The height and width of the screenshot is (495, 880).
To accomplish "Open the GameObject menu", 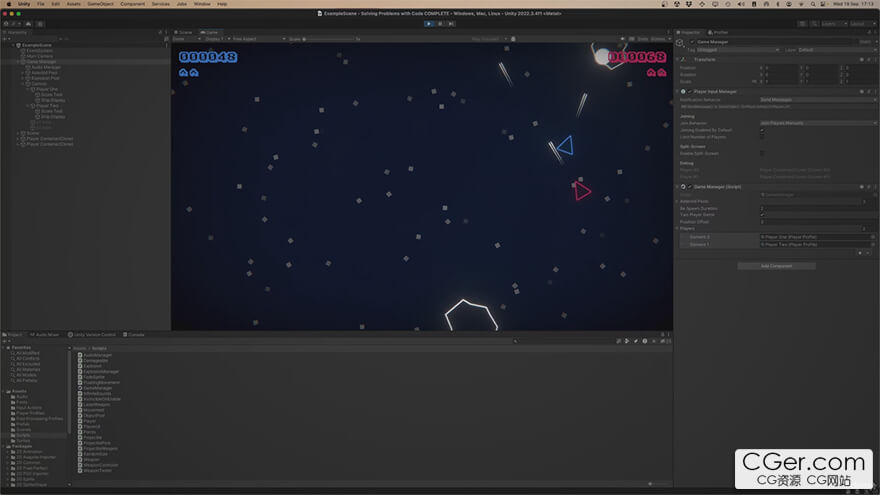I will click(100, 4).
